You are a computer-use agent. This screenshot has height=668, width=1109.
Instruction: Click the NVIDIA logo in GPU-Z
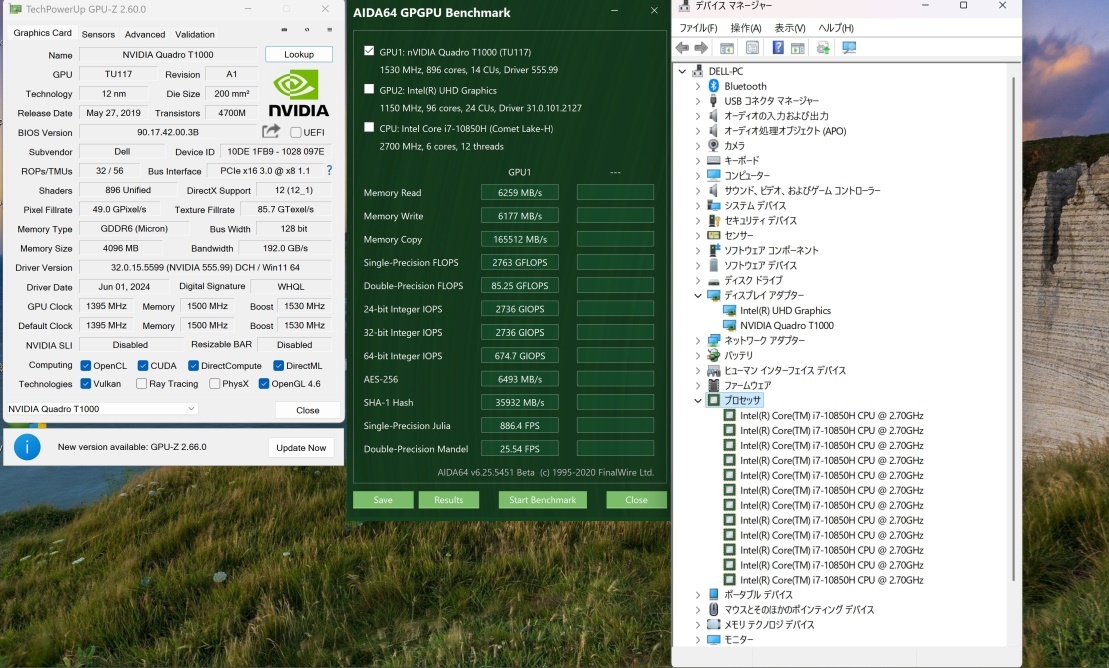click(x=298, y=93)
